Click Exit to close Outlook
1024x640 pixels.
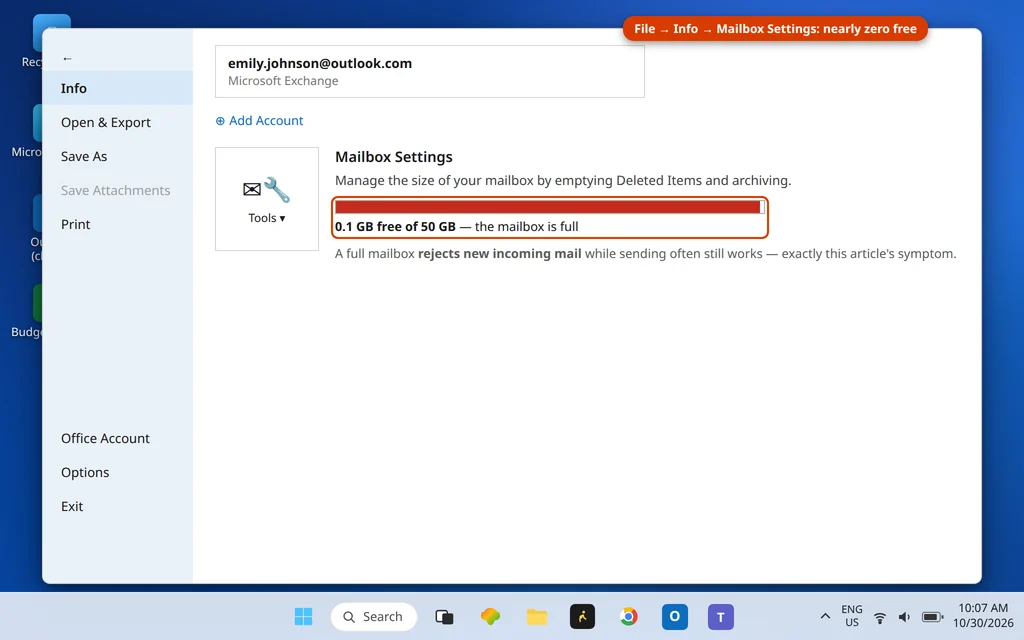pos(118,506)
